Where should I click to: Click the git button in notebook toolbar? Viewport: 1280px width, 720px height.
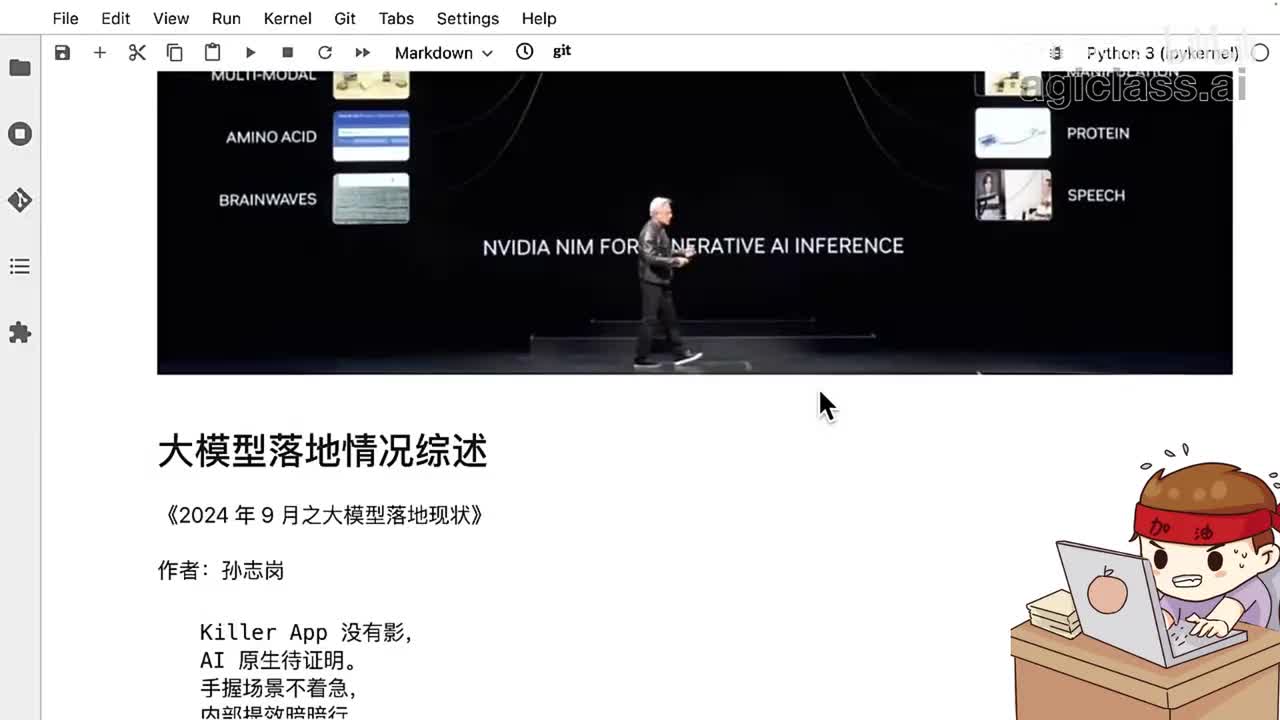(562, 51)
